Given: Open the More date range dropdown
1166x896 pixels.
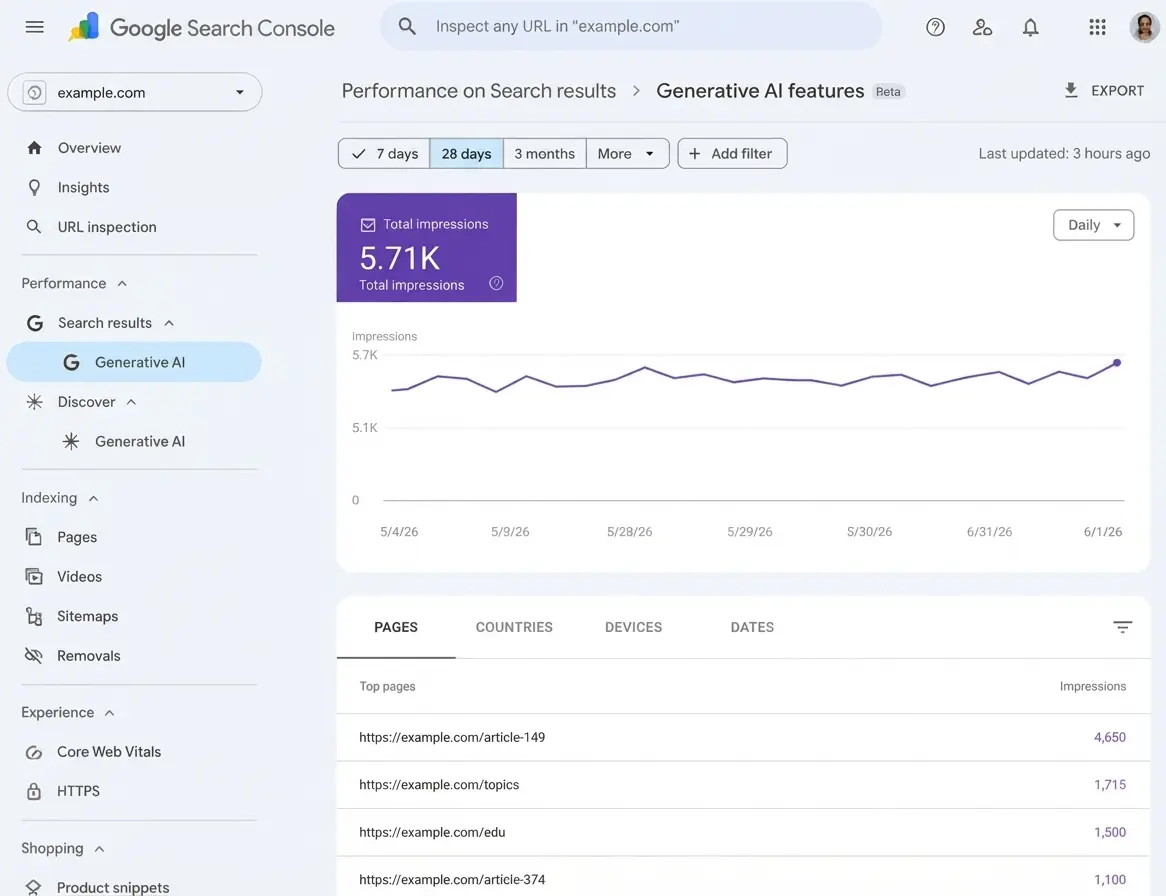Looking at the screenshot, I should click(627, 153).
